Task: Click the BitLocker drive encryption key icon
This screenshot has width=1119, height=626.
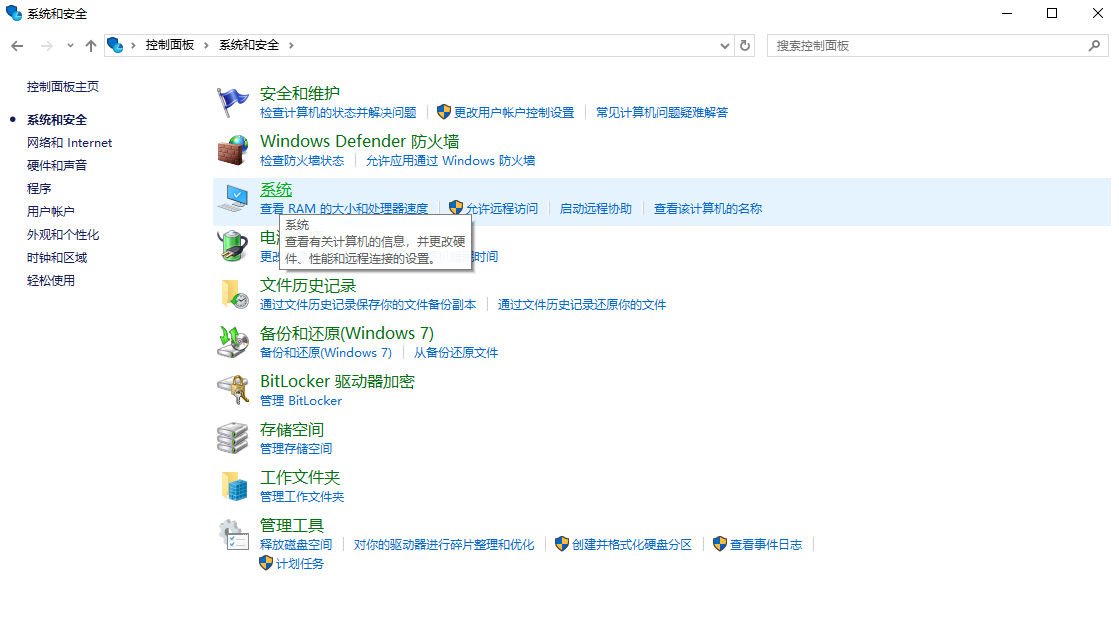Action: click(232, 390)
